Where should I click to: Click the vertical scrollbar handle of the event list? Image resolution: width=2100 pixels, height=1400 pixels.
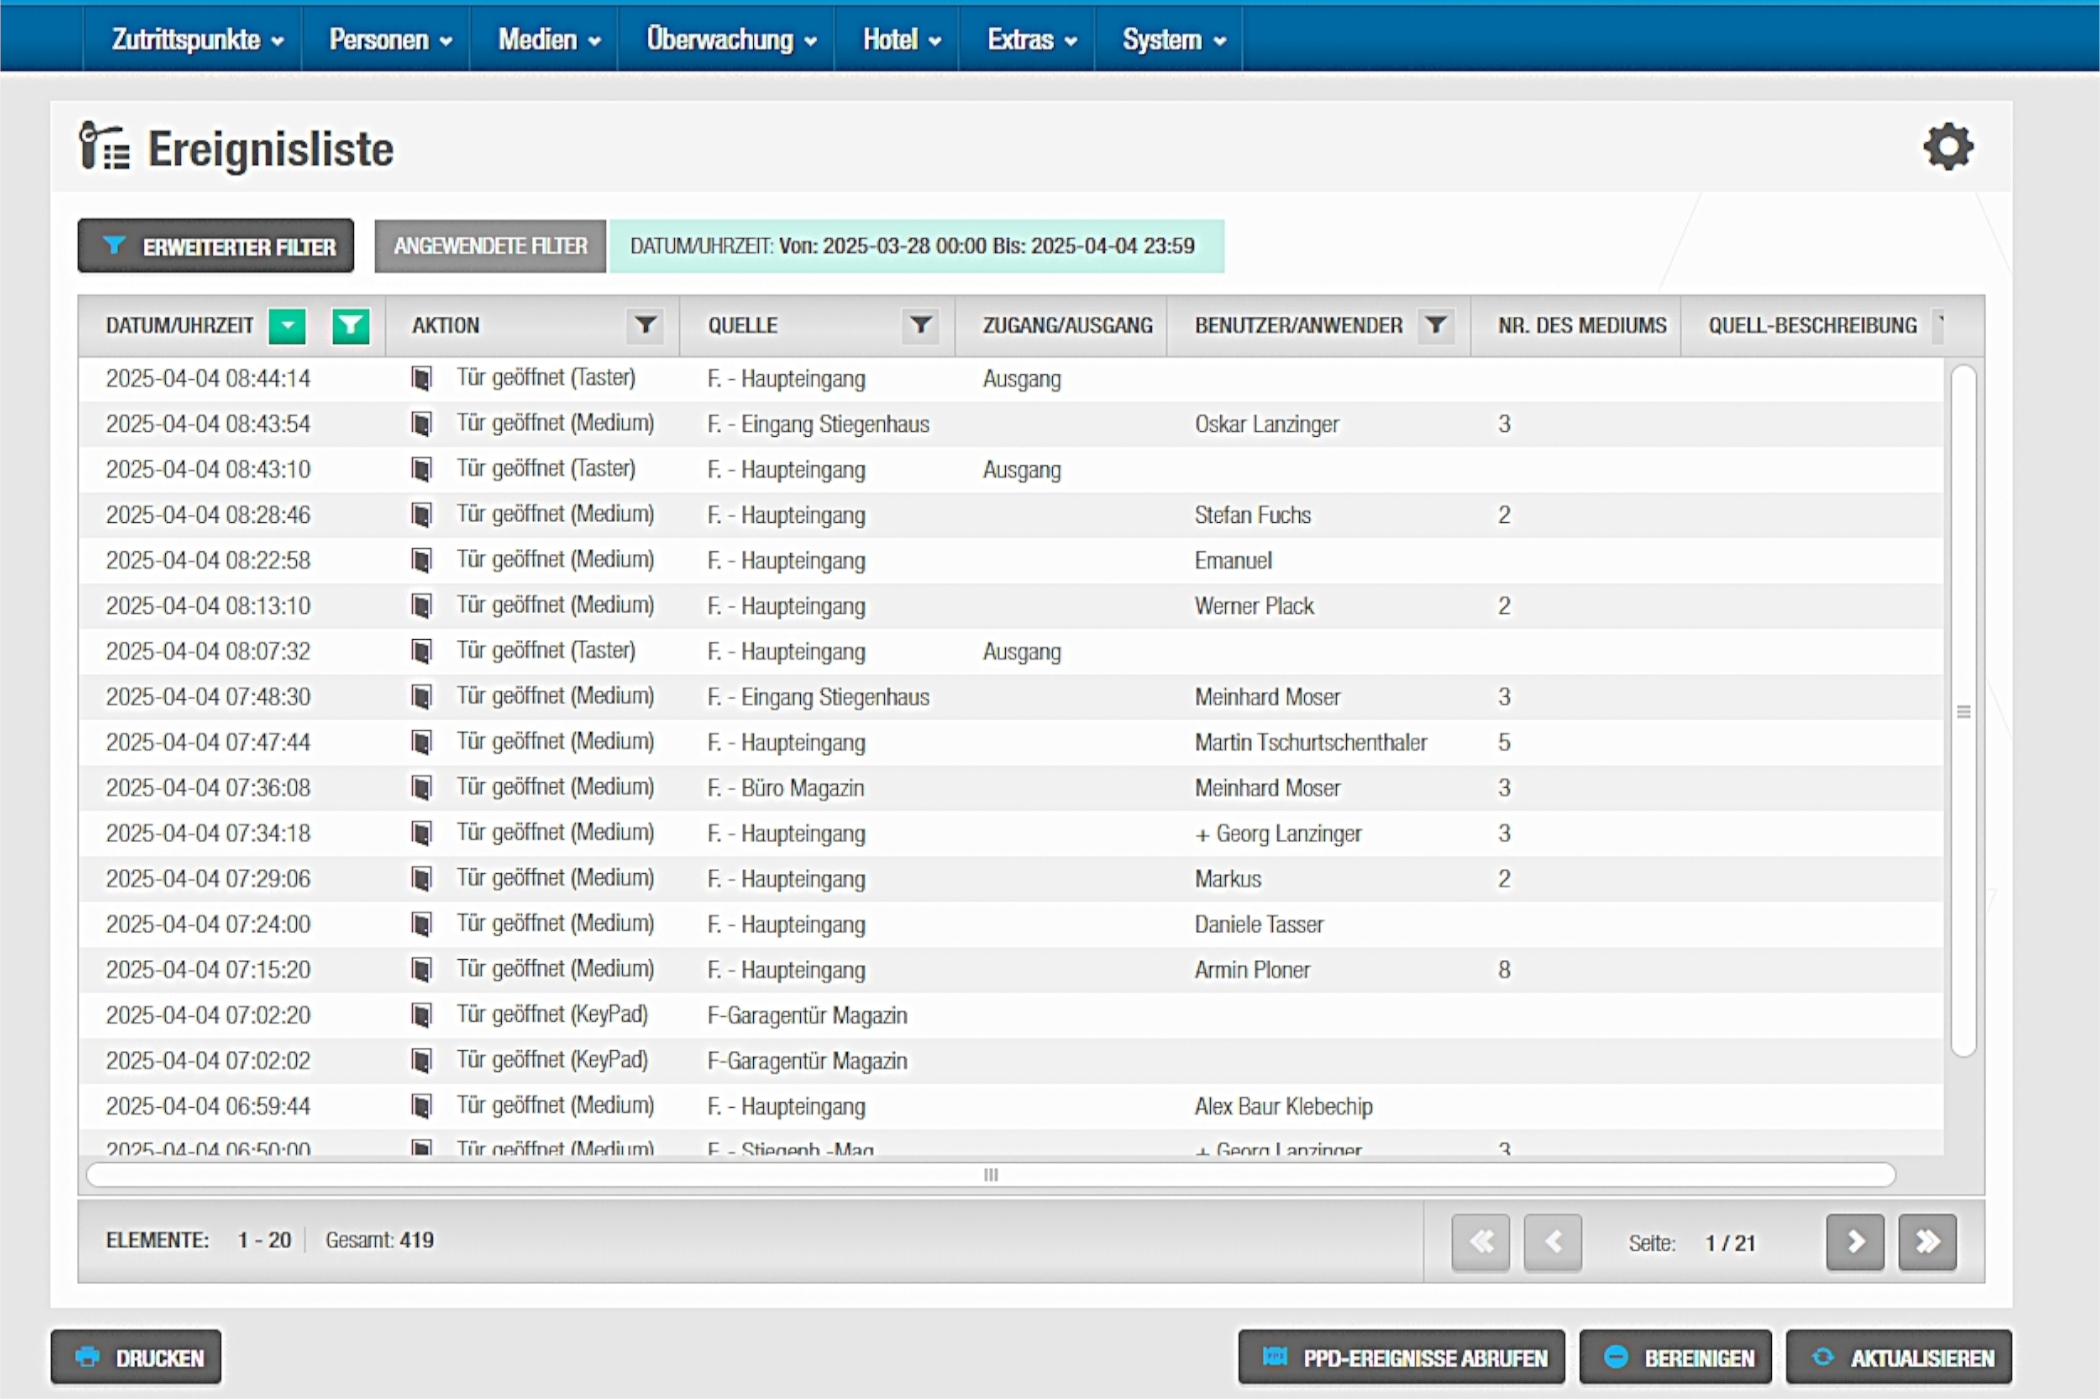coord(1963,711)
